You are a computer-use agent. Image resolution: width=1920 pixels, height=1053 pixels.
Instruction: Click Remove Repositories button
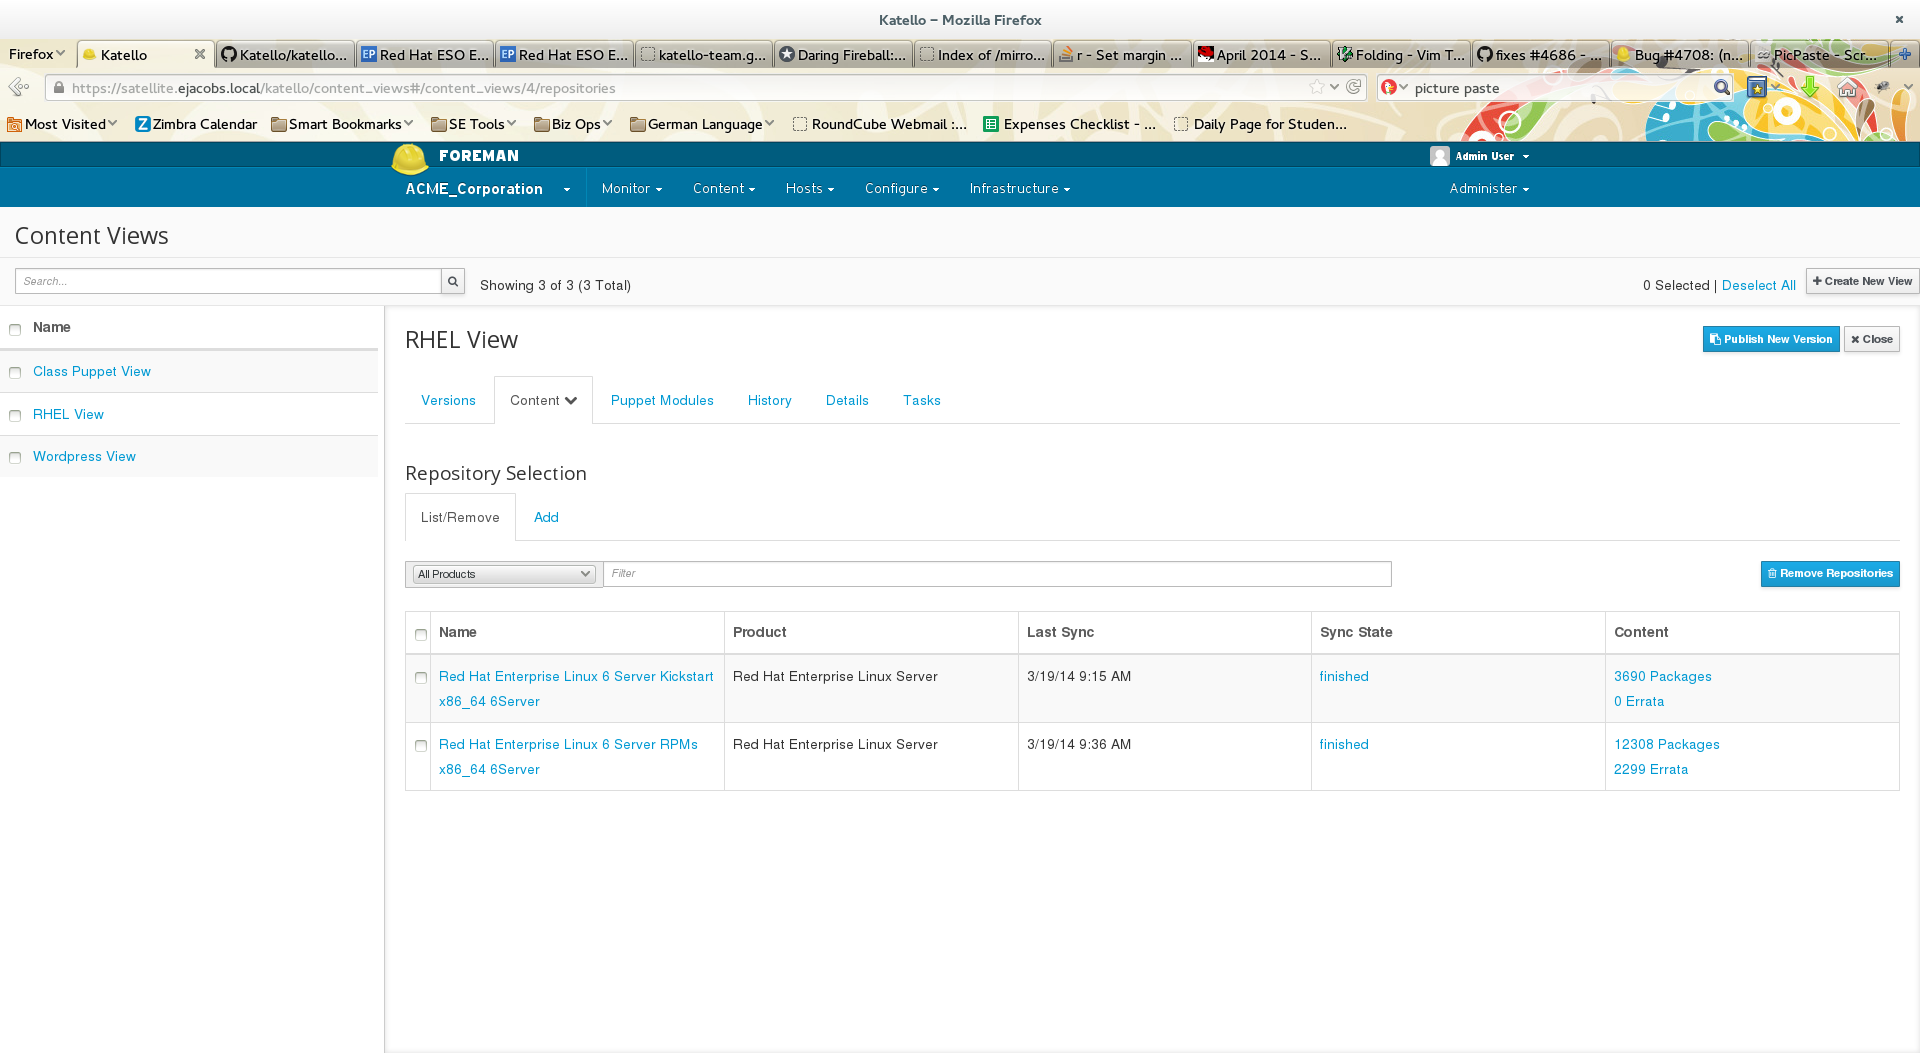point(1830,573)
